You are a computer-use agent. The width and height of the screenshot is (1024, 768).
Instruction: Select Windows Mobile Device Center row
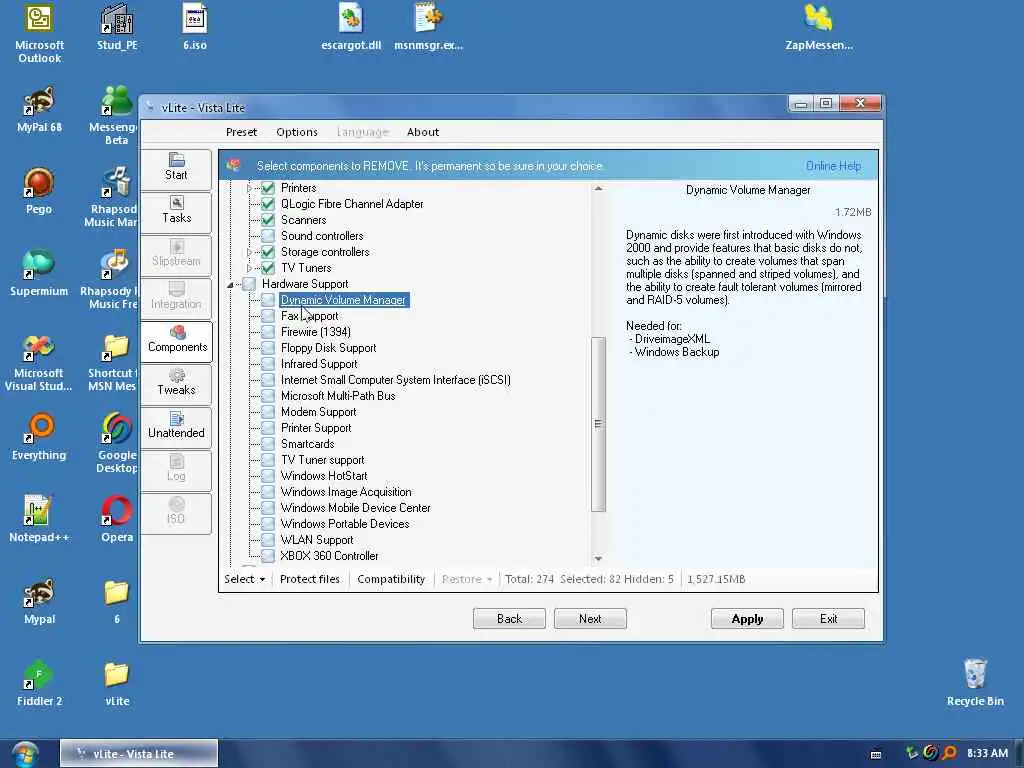[x=355, y=508]
